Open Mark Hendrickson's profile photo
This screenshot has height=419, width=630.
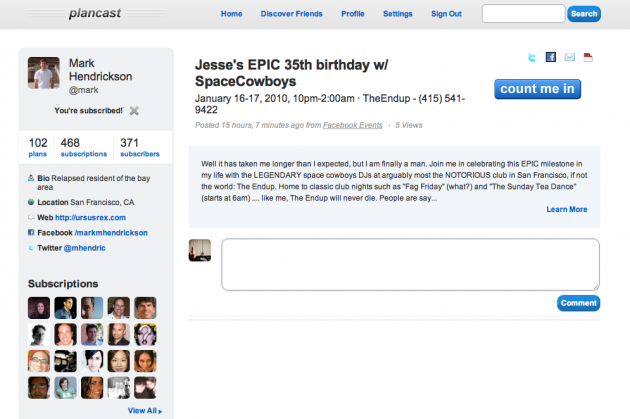(x=45, y=74)
